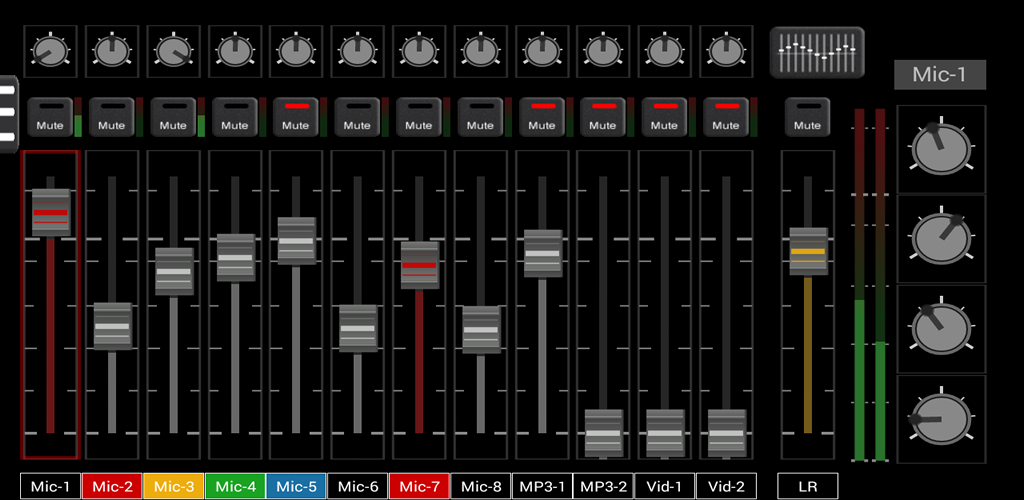Viewport: 1024px width, 500px height.
Task: Click the Mic-6 fader handle
Action: (x=358, y=328)
